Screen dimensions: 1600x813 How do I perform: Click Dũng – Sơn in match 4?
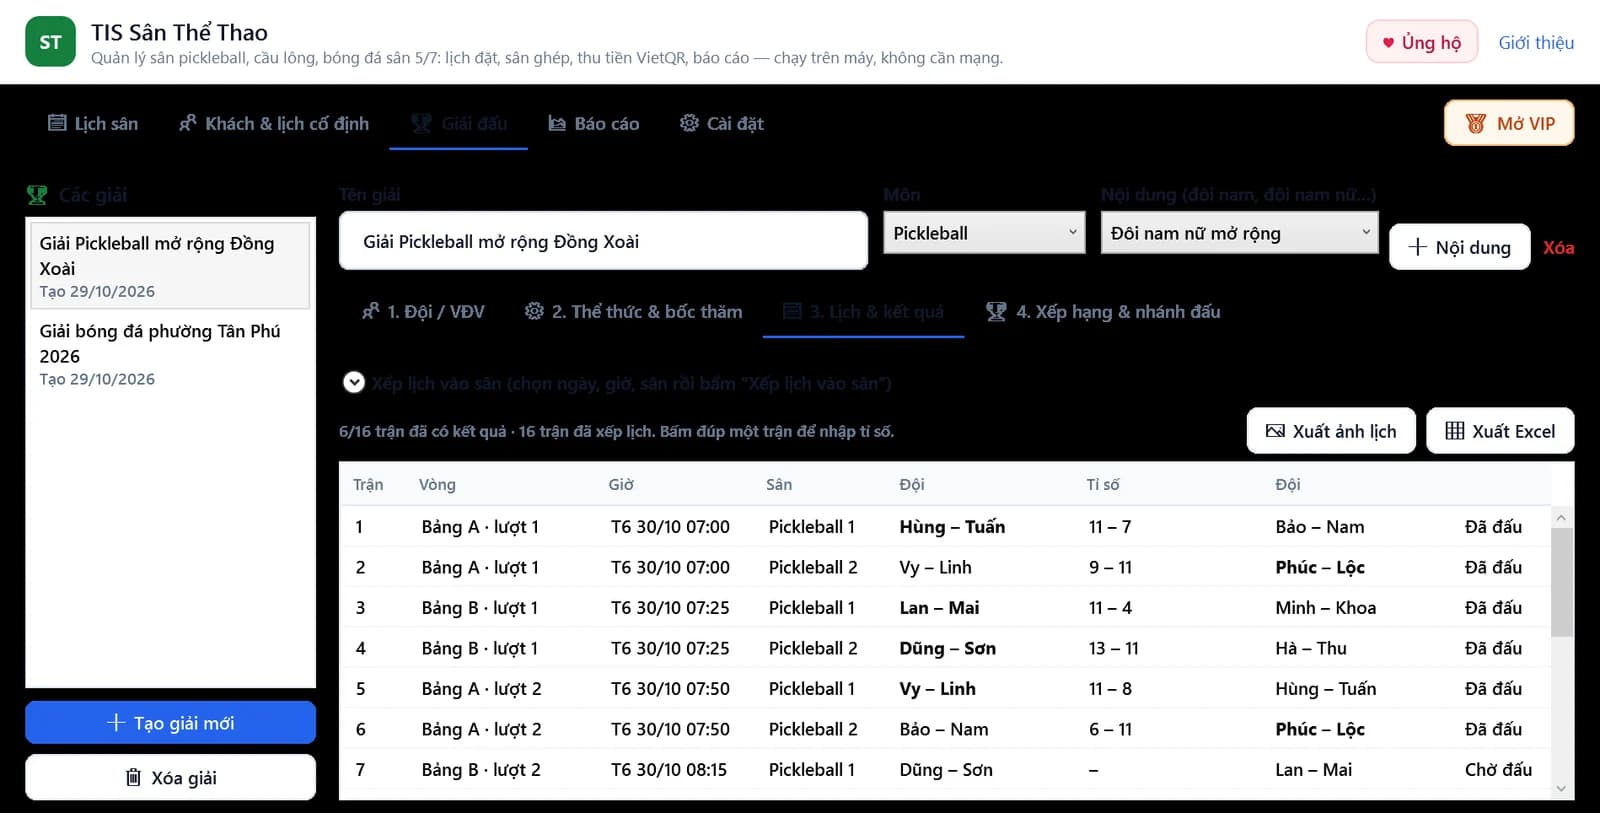tap(947, 648)
